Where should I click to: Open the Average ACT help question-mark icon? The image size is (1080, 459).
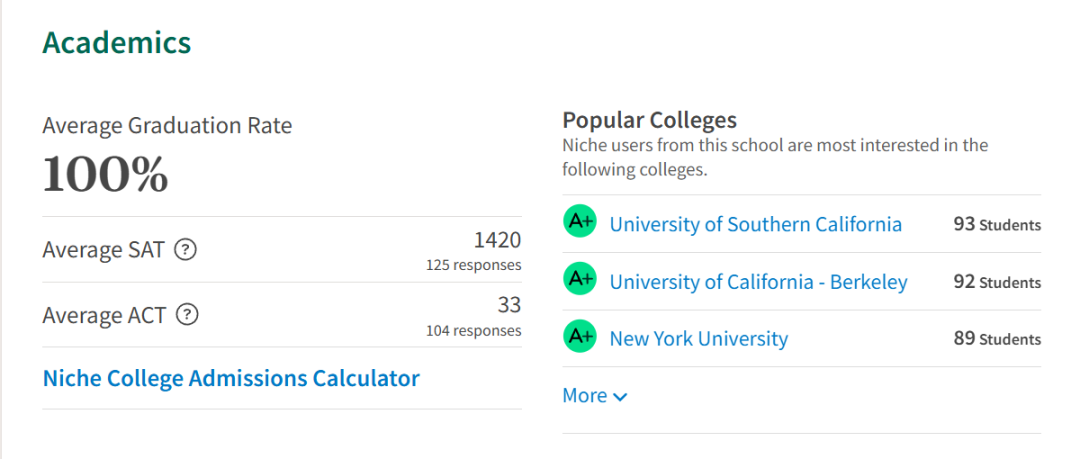(187, 315)
